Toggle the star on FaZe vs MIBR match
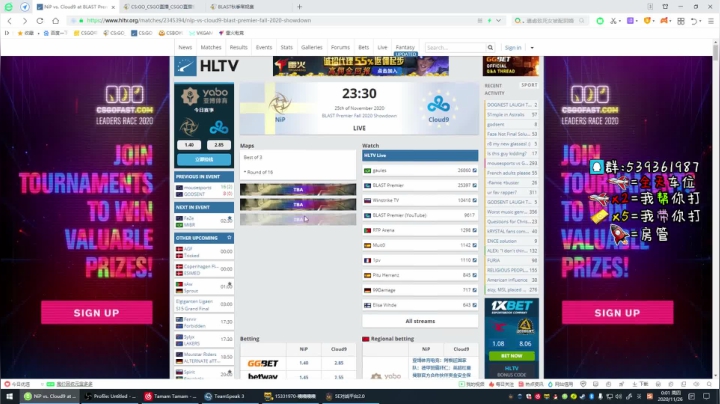720x404 pixels. [x=229, y=218]
